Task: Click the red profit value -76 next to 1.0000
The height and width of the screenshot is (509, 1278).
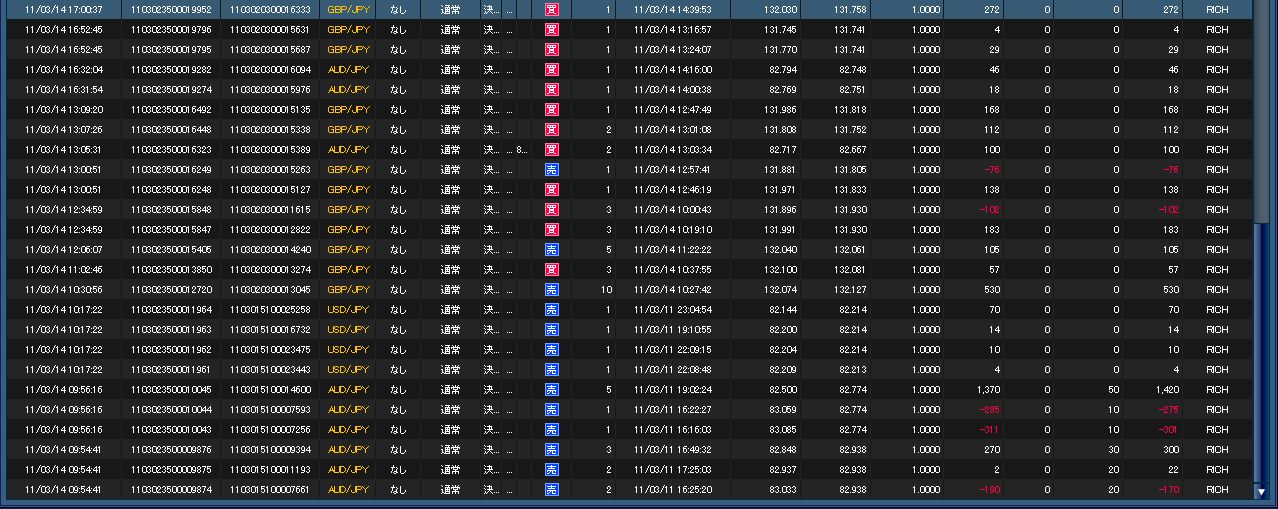Action: point(991,170)
